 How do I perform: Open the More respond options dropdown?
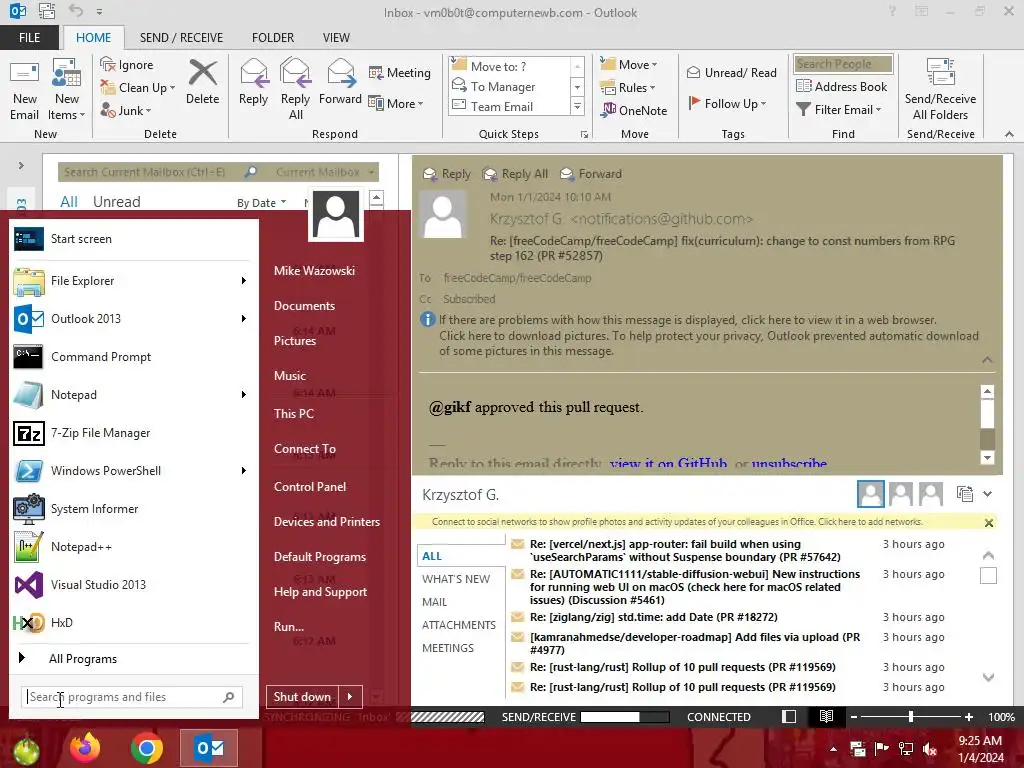coord(396,103)
